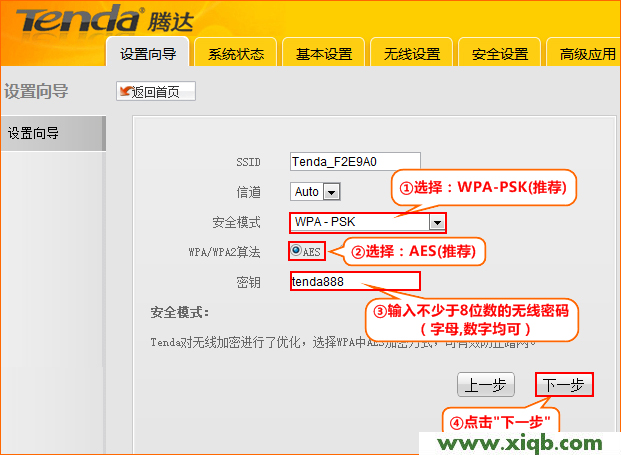Switch to the 无线设置 tab
Image resolution: width=621 pixels, height=455 pixels.
click(411, 54)
